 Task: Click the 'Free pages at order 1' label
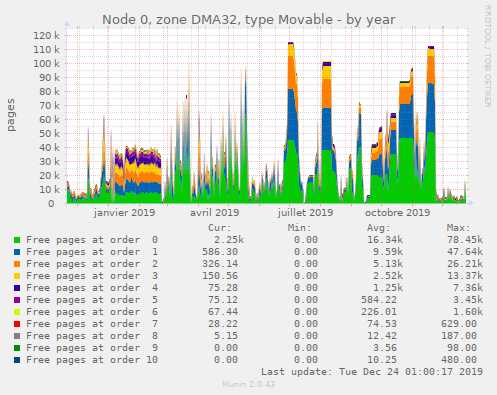[92, 252]
